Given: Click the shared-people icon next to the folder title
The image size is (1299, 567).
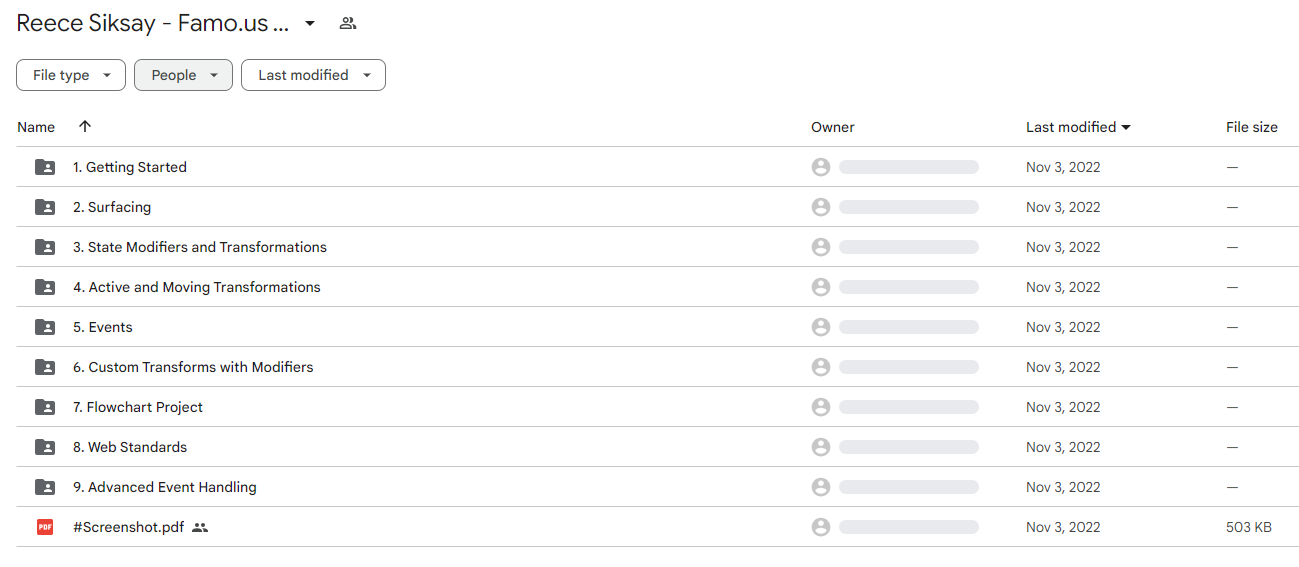Looking at the screenshot, I should [348, 23].
